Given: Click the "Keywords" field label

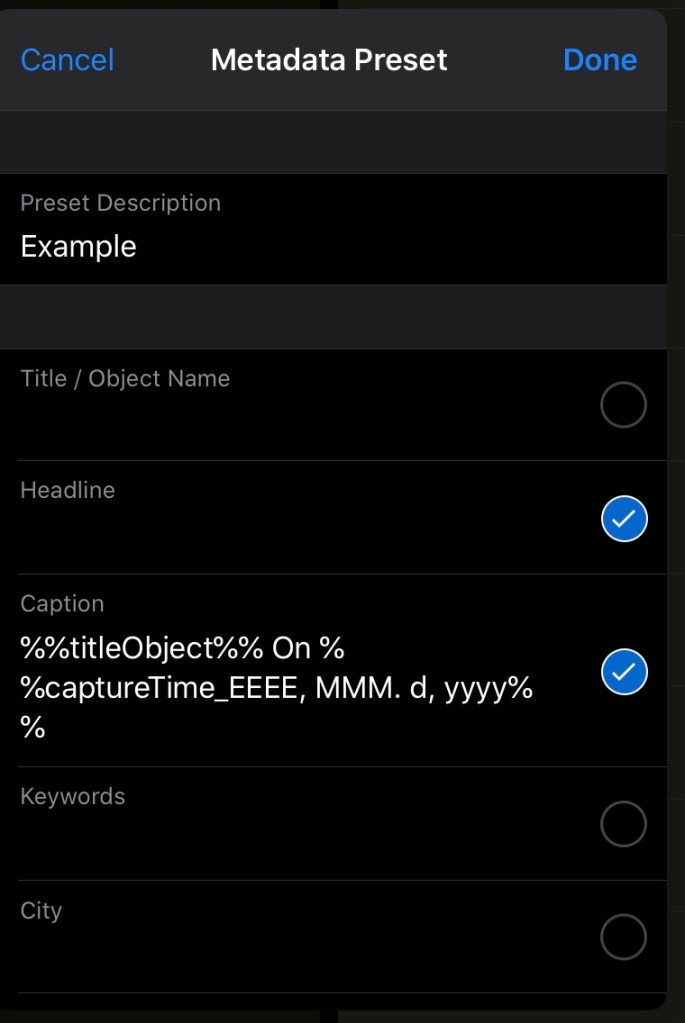Looking at the screenshot, I should pyautogui.click(x=73, y=797).
